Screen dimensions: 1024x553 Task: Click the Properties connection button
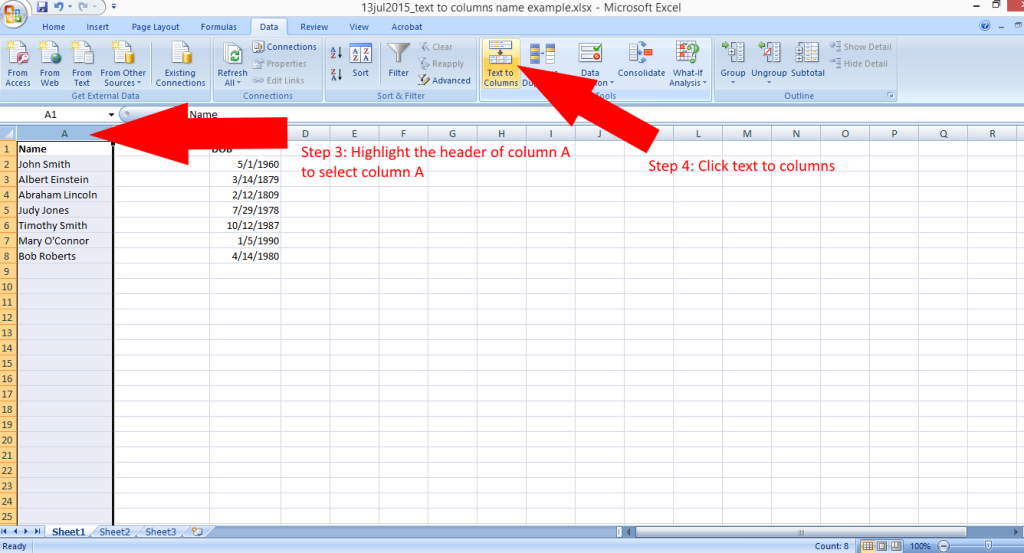pos(280,63)
